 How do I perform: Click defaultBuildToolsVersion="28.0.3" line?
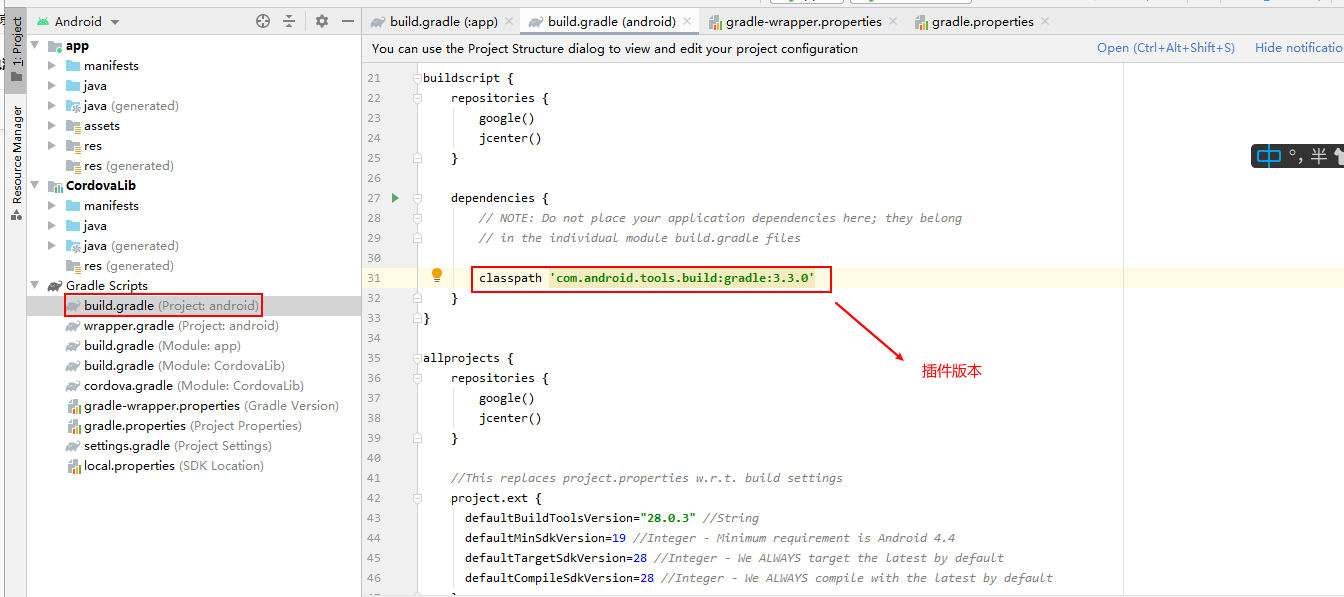pyautogui.click(x=611, y=518)
